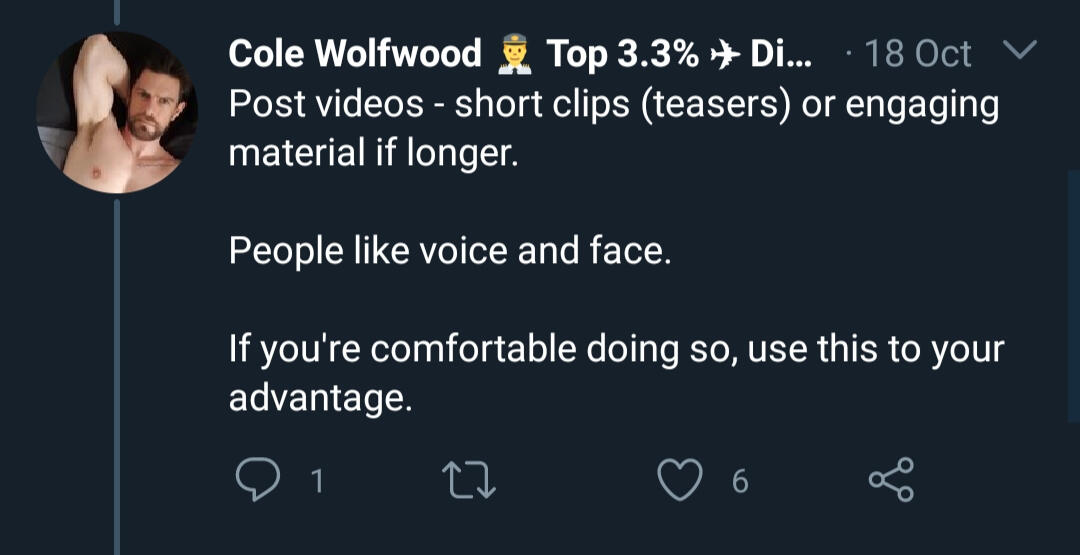Tap the share icon on the tweet

coord(889,481)
